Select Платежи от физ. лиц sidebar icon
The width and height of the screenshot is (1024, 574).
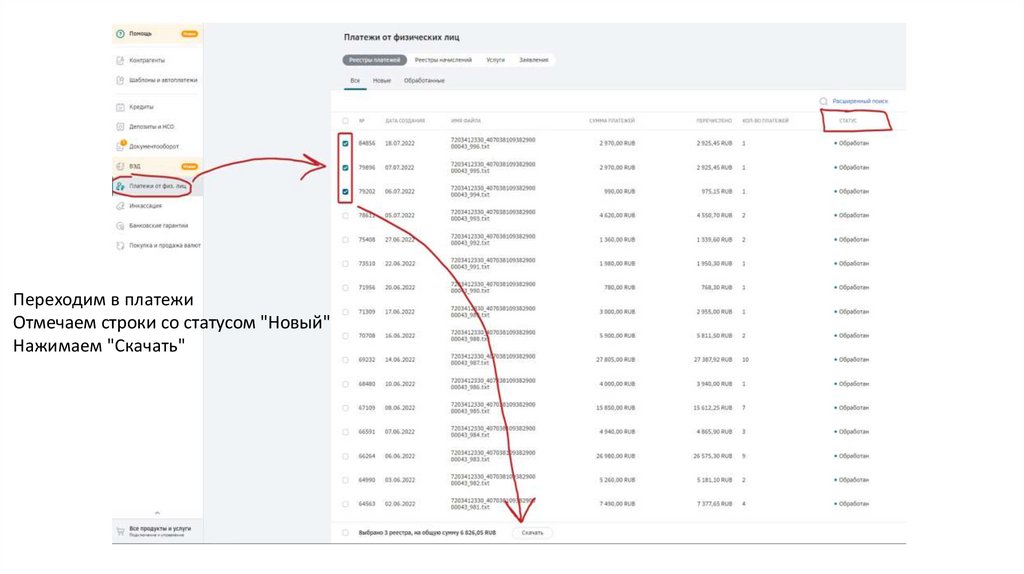tap(120, 186)
